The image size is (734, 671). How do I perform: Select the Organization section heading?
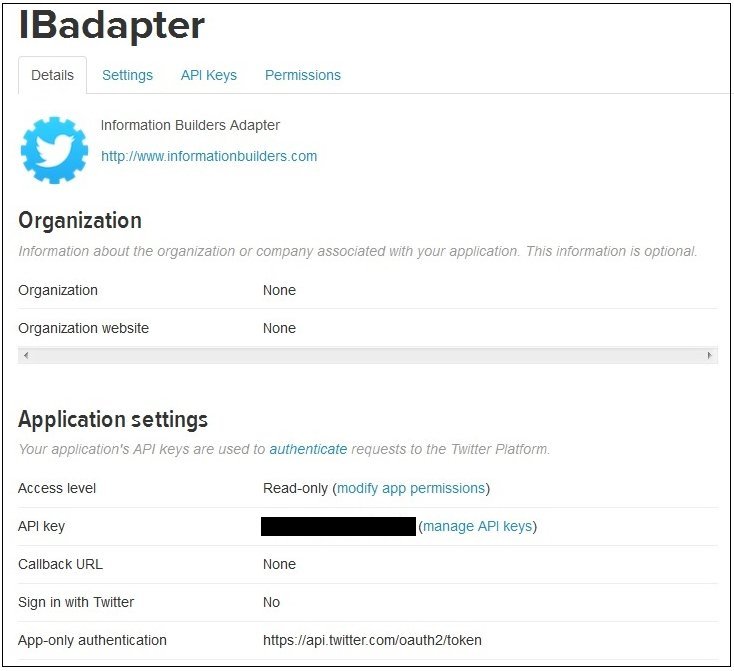click(80, 221)
